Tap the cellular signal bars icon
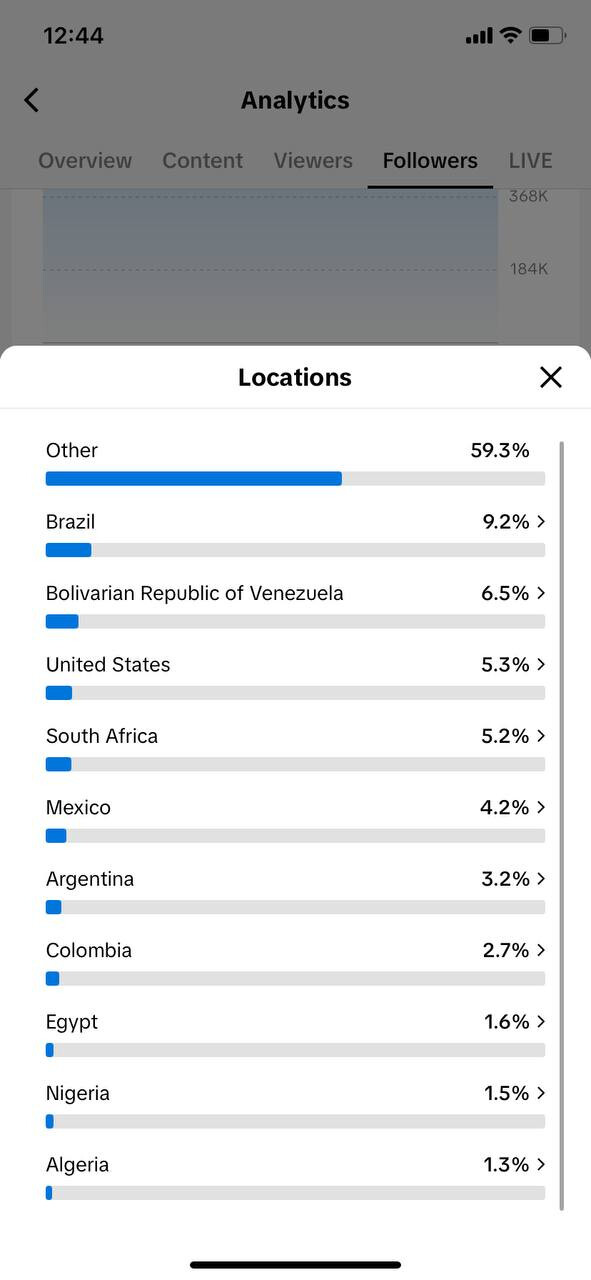 pyautogui.click(x=479, y=36)
